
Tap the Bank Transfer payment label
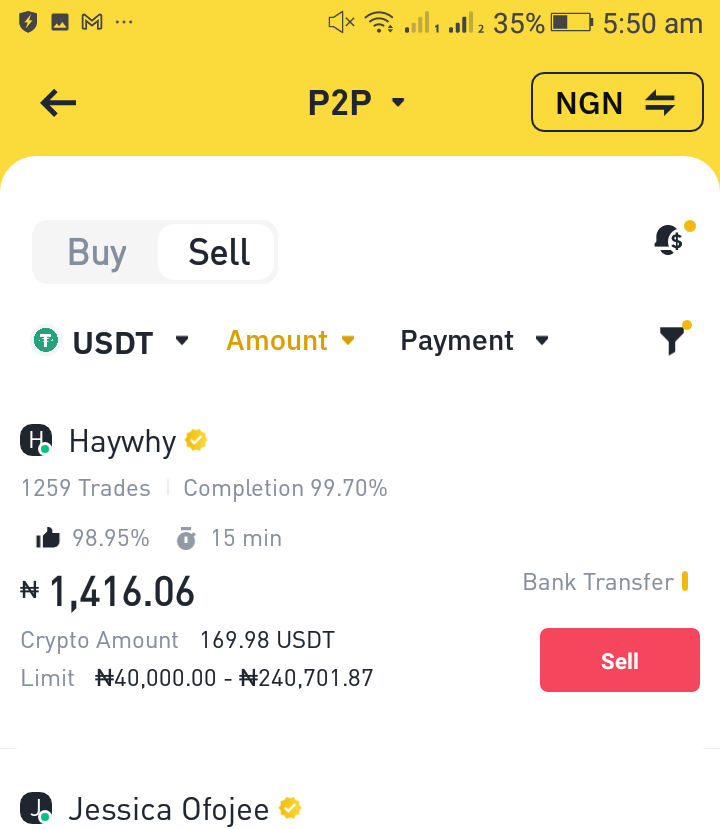598,582
